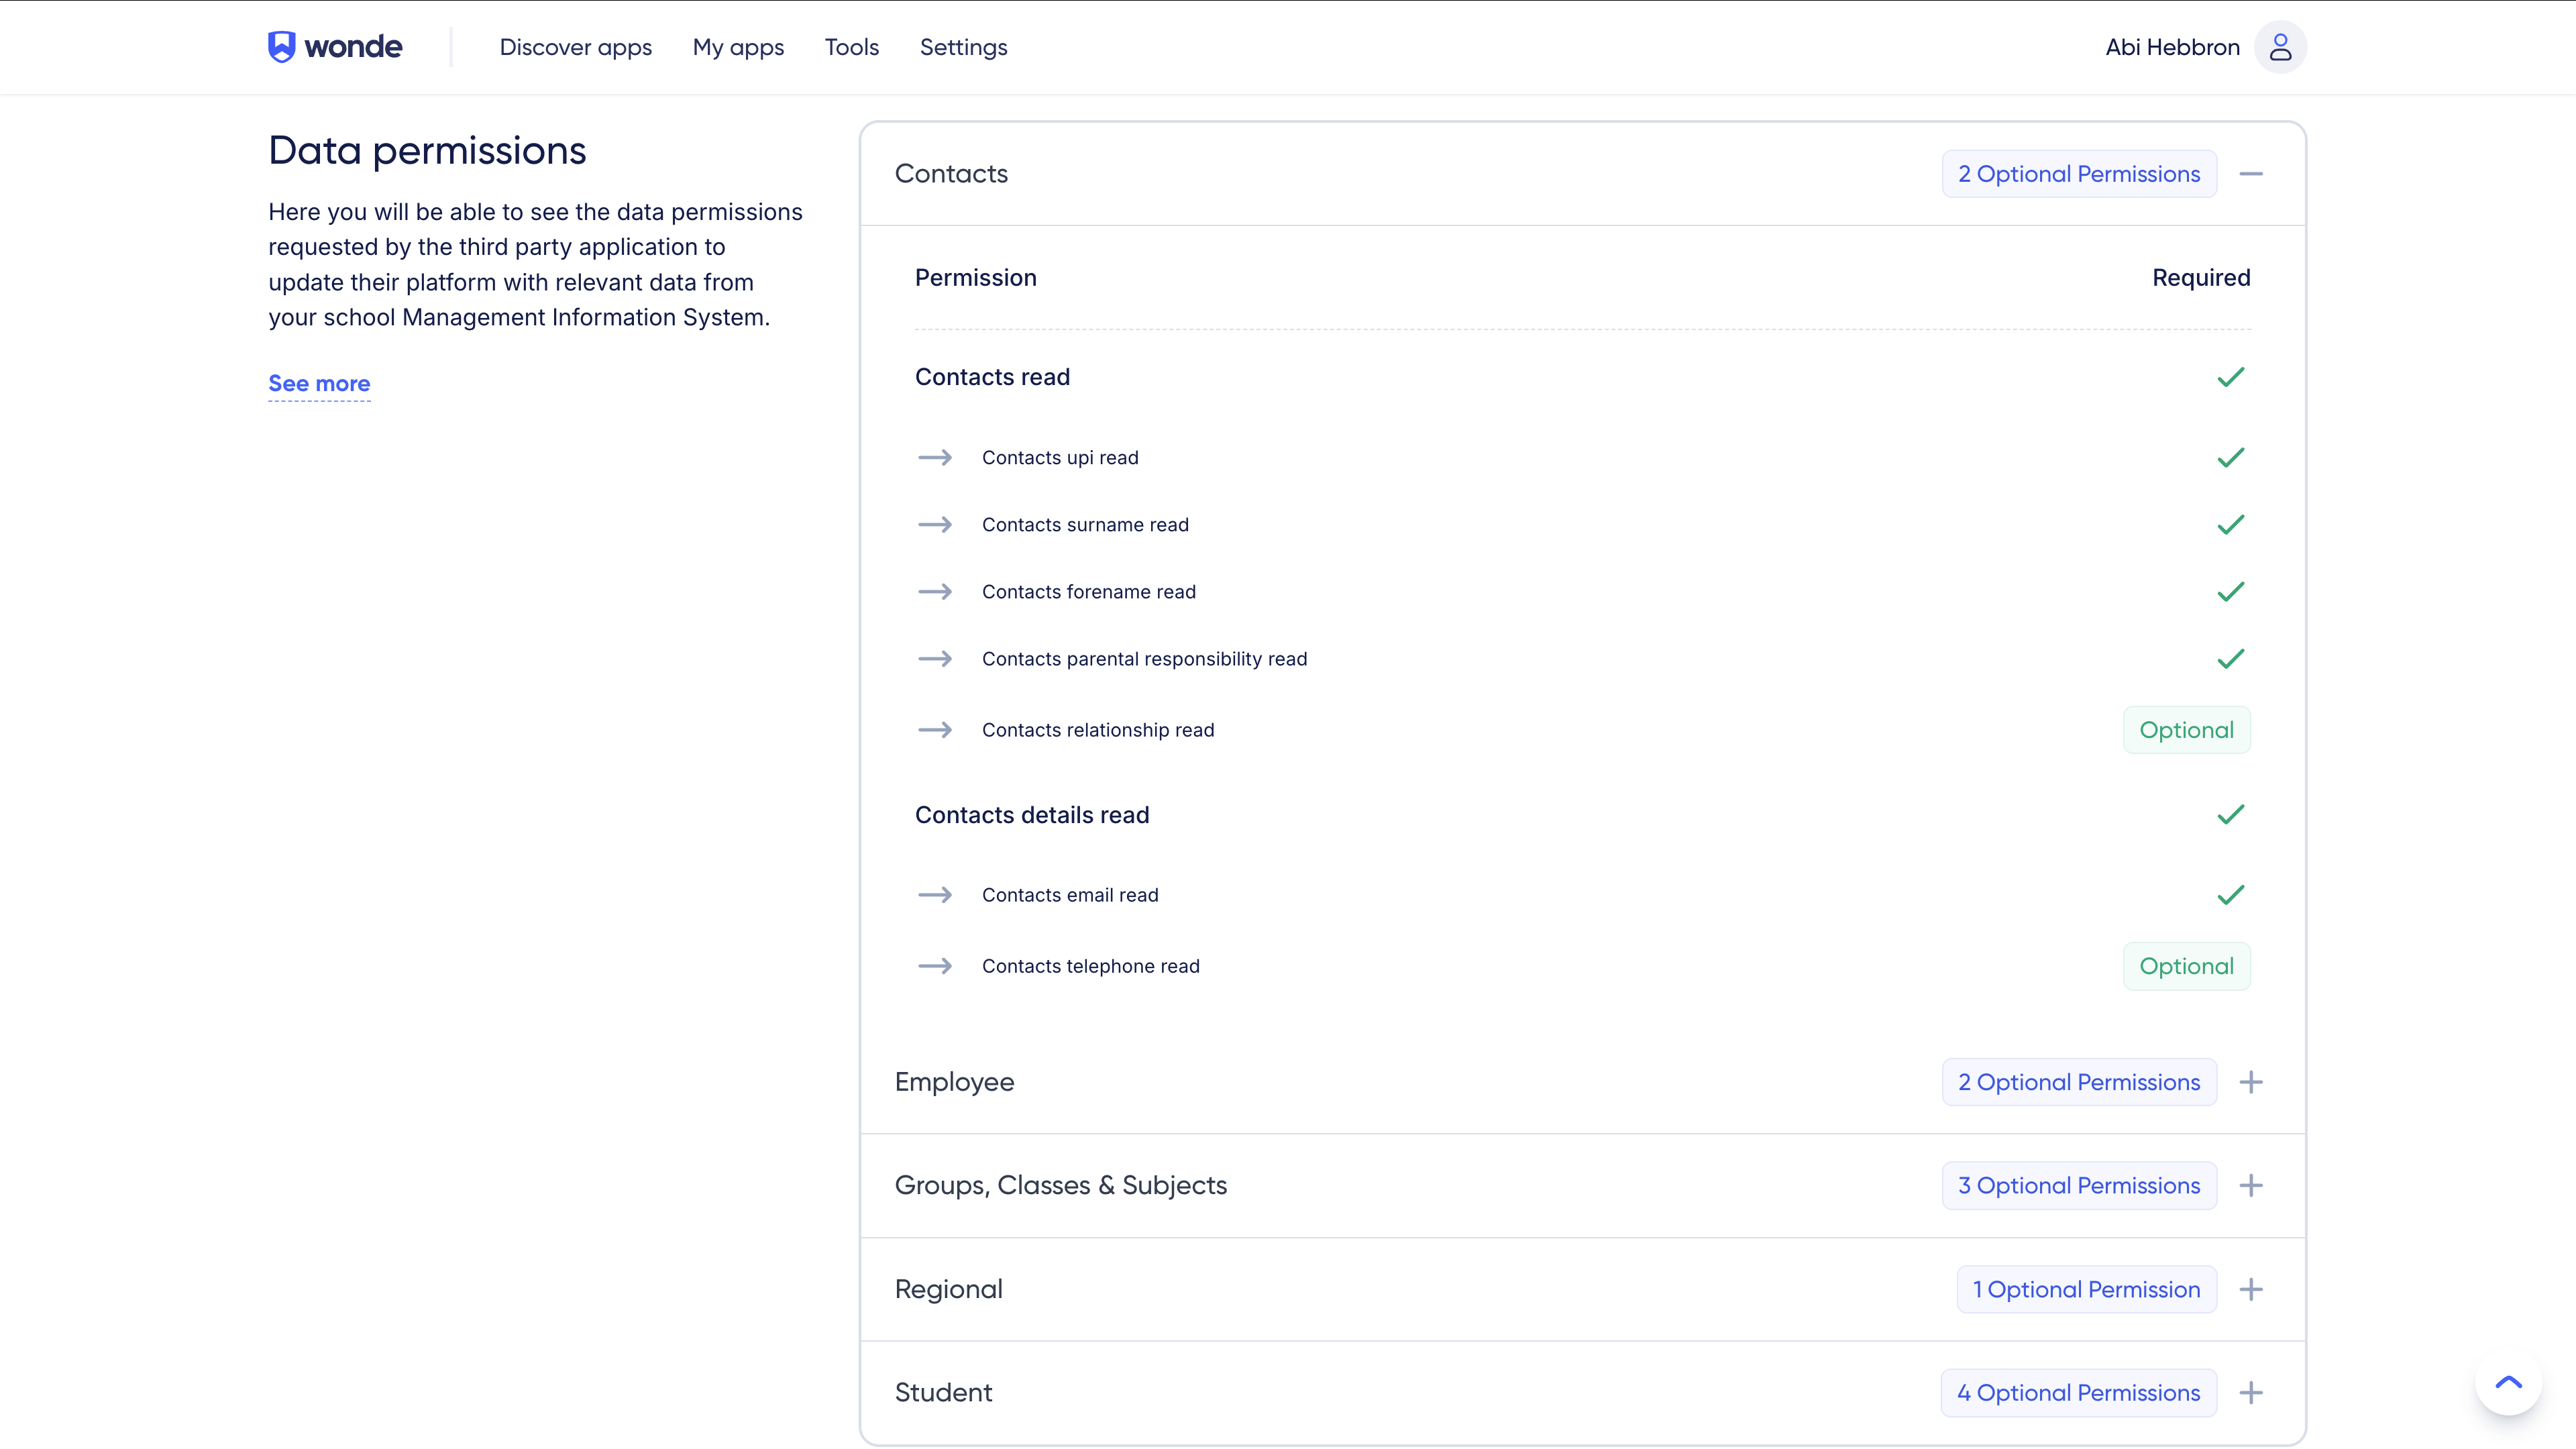Click the checkmark for Contacts details read
The image size is (2576, 1449).
point(2231,815)
